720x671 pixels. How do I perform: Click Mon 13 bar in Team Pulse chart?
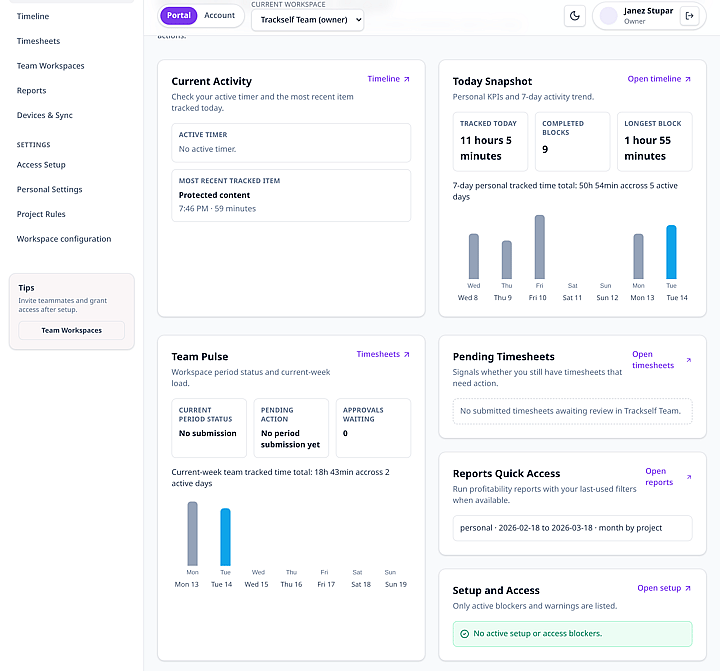pos(192,534)
